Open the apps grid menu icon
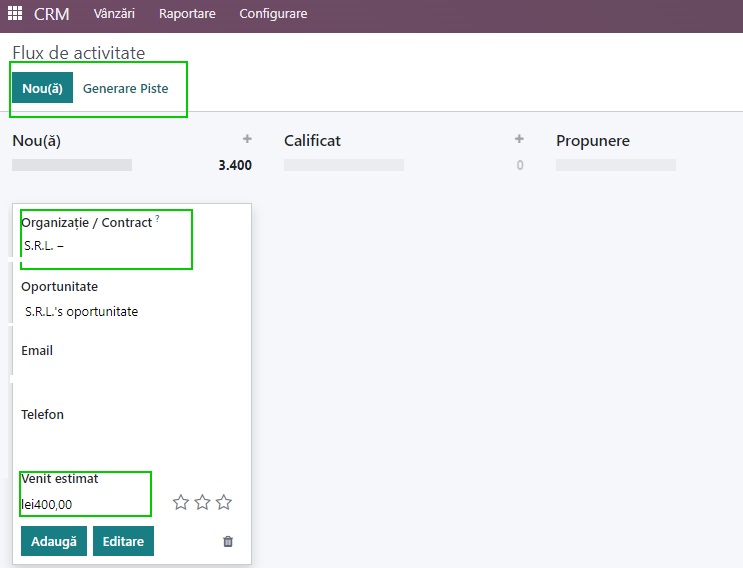This screenshot has width=743, height=568. (15, 13)
